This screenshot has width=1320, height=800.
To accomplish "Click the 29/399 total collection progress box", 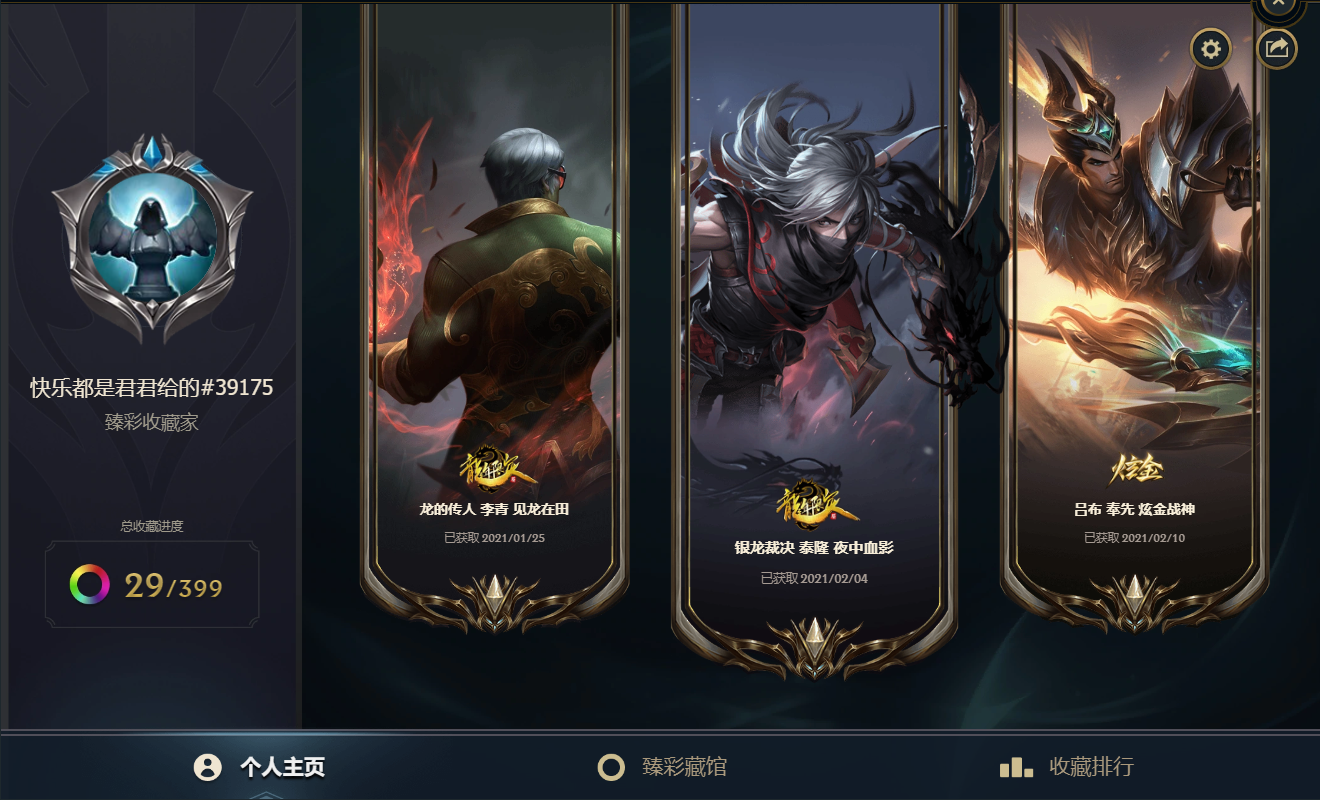I will pos(152,585).
